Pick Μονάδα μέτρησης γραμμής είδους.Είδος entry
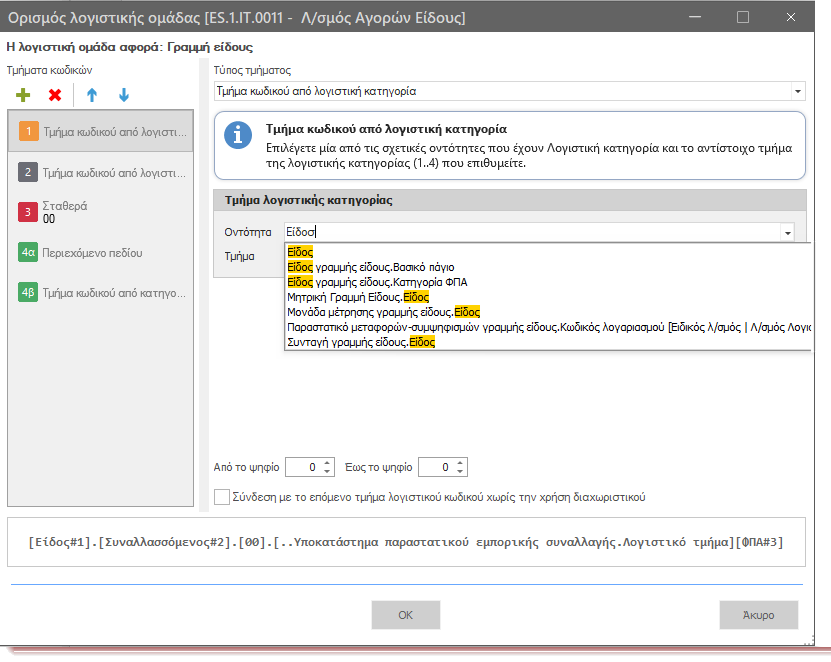The width and height of the screenshot is (831, 662). pos(383,312)
